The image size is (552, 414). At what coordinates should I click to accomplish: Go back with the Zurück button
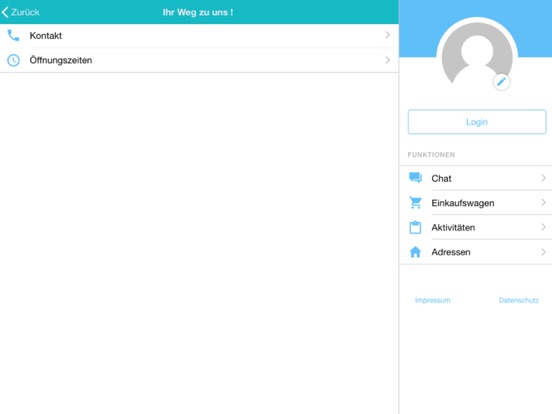[x=20, y=12]
